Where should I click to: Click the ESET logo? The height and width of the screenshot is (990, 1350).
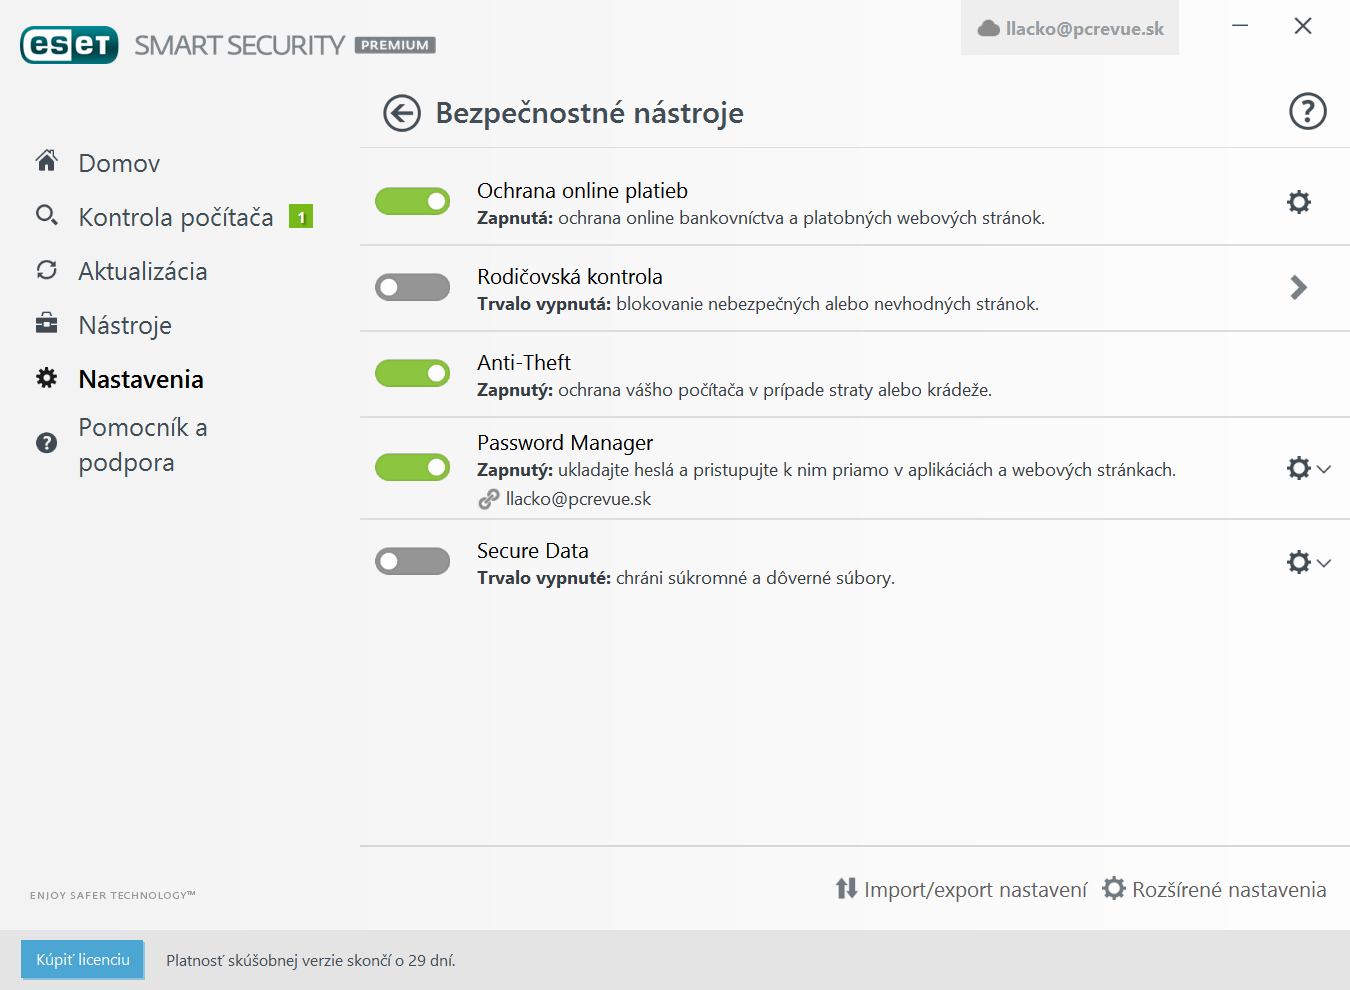pyautogui.click(x=69, y=45)
